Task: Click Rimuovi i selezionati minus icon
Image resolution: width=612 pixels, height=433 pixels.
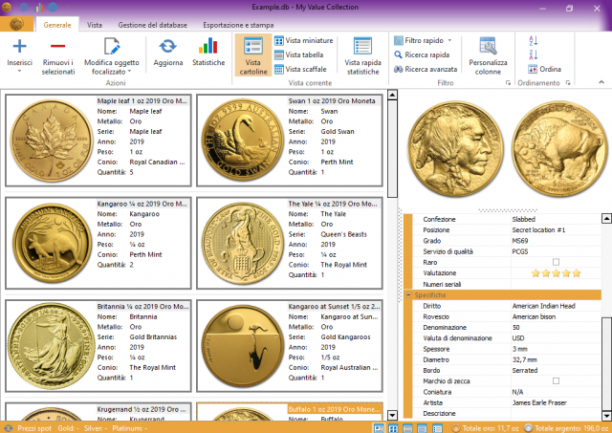Action: [x=58, y=46]
